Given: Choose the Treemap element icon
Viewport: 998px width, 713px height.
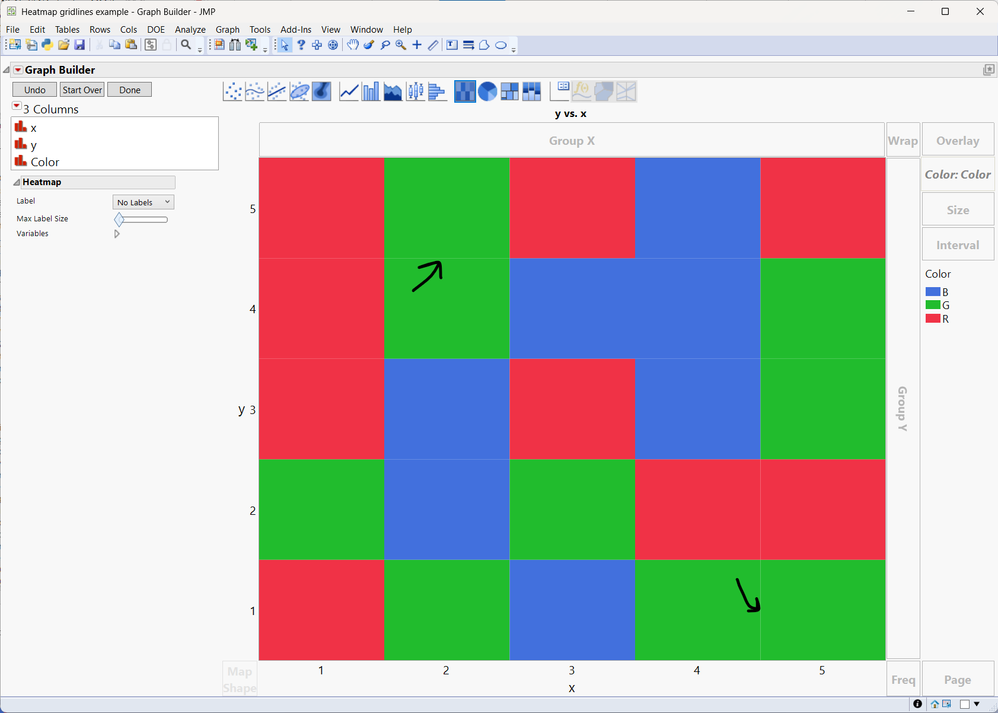Looking at the screenshot, I should click(x=508, y=91).
